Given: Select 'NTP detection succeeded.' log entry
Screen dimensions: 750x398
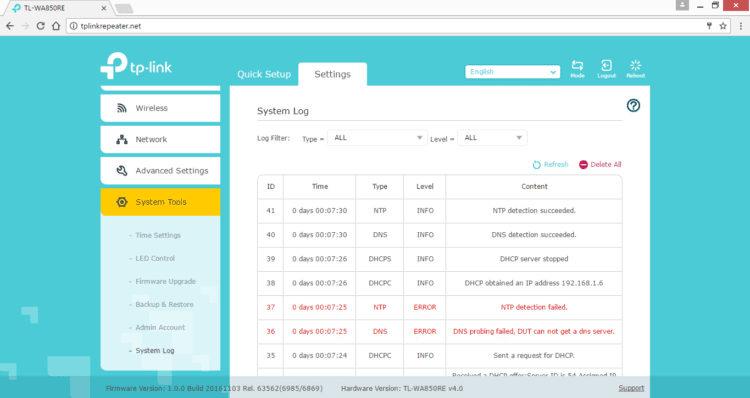Looking at the screenshot, I should (x=534, y=210).
